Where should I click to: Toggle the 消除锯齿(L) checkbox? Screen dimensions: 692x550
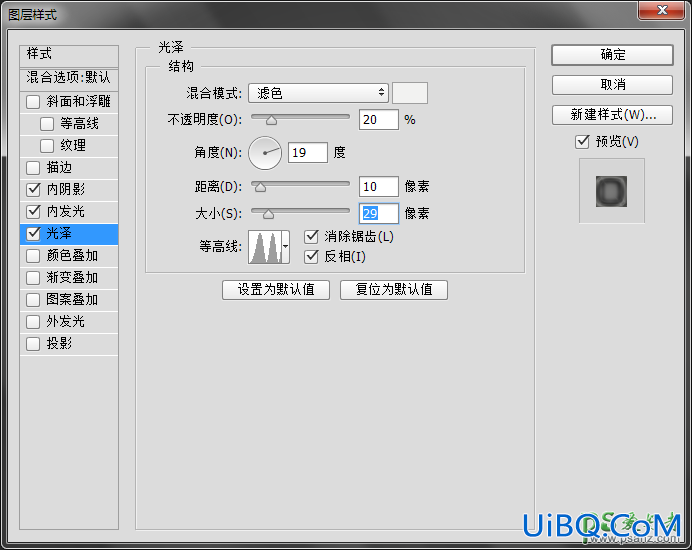pos(312,237)
